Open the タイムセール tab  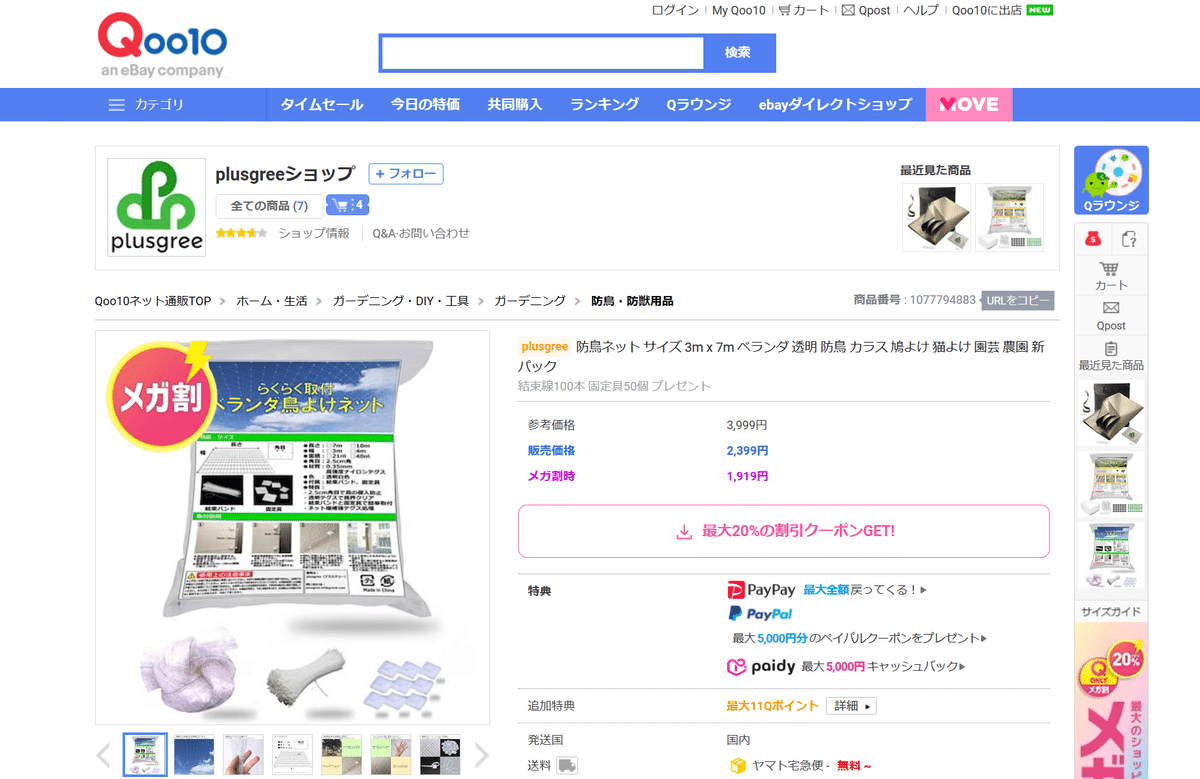pos(322,105)
